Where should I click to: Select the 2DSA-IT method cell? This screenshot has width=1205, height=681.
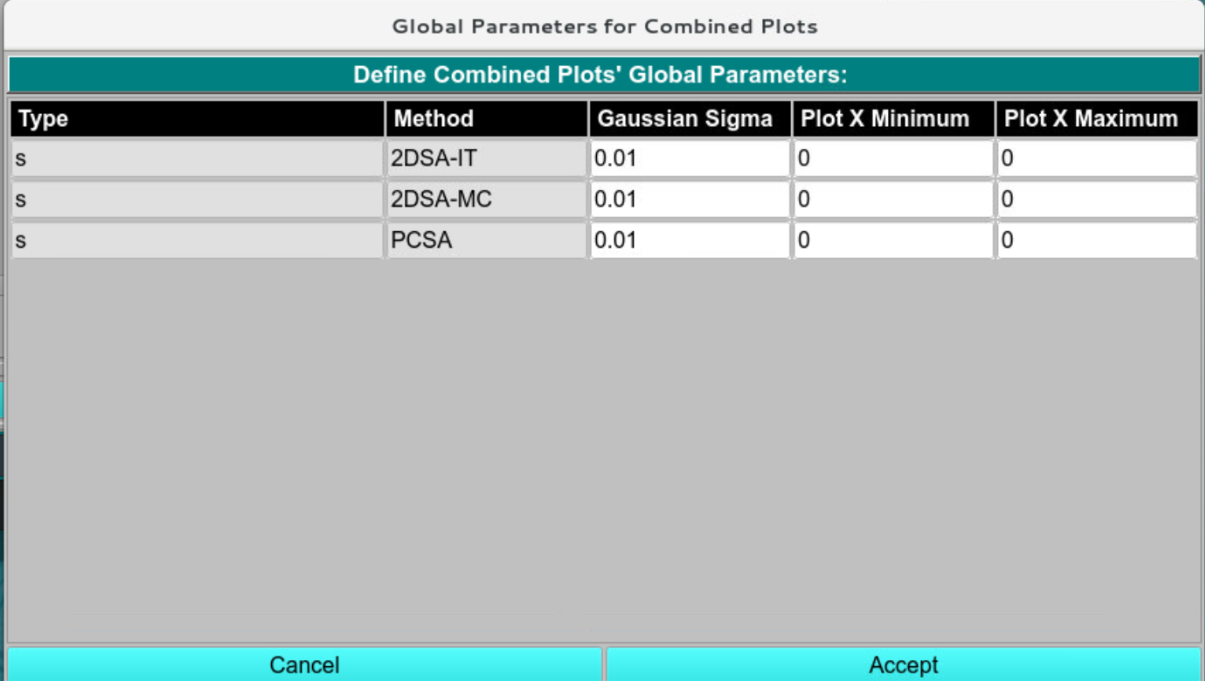(x=486, y=158)
